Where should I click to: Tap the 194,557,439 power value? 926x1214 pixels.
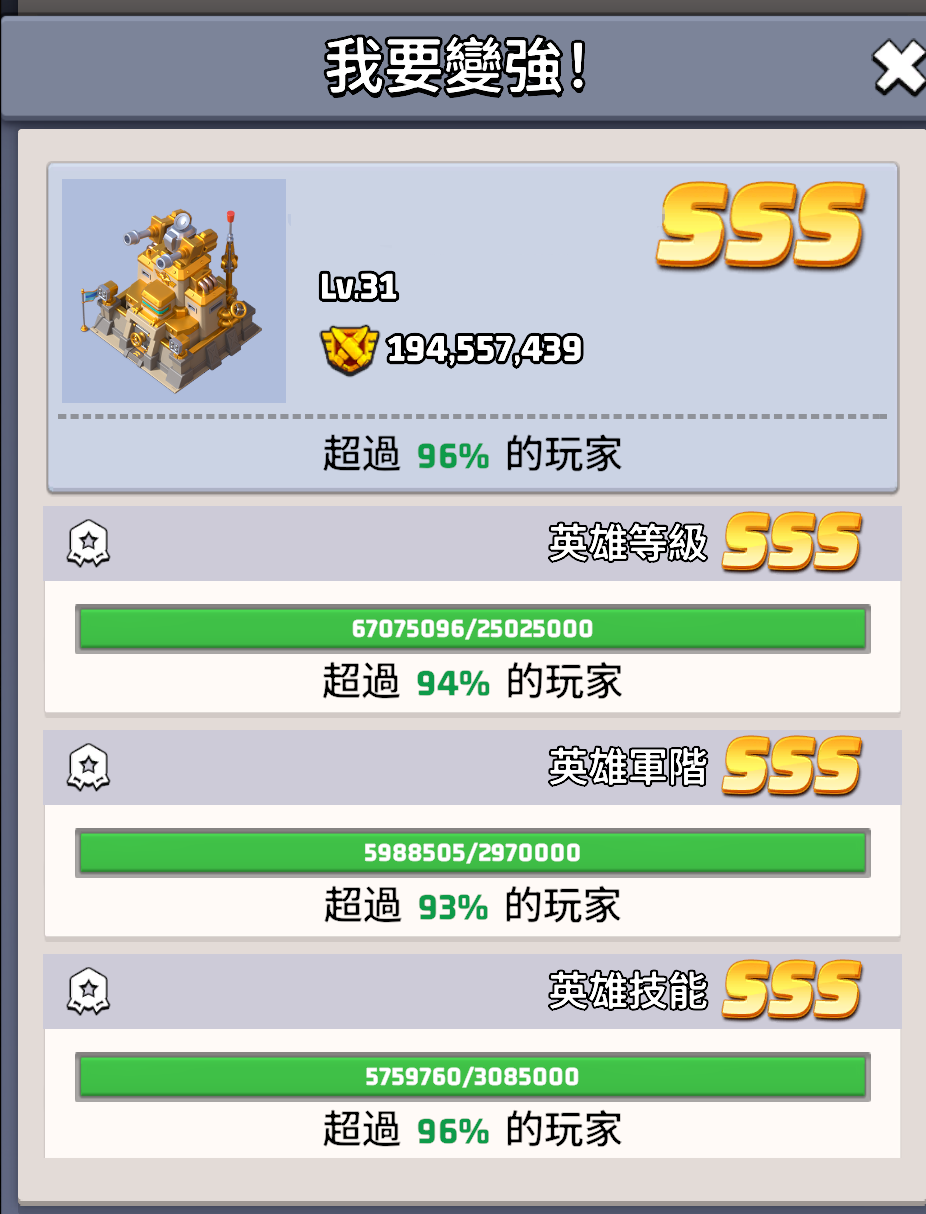click(x=485, y=349)
